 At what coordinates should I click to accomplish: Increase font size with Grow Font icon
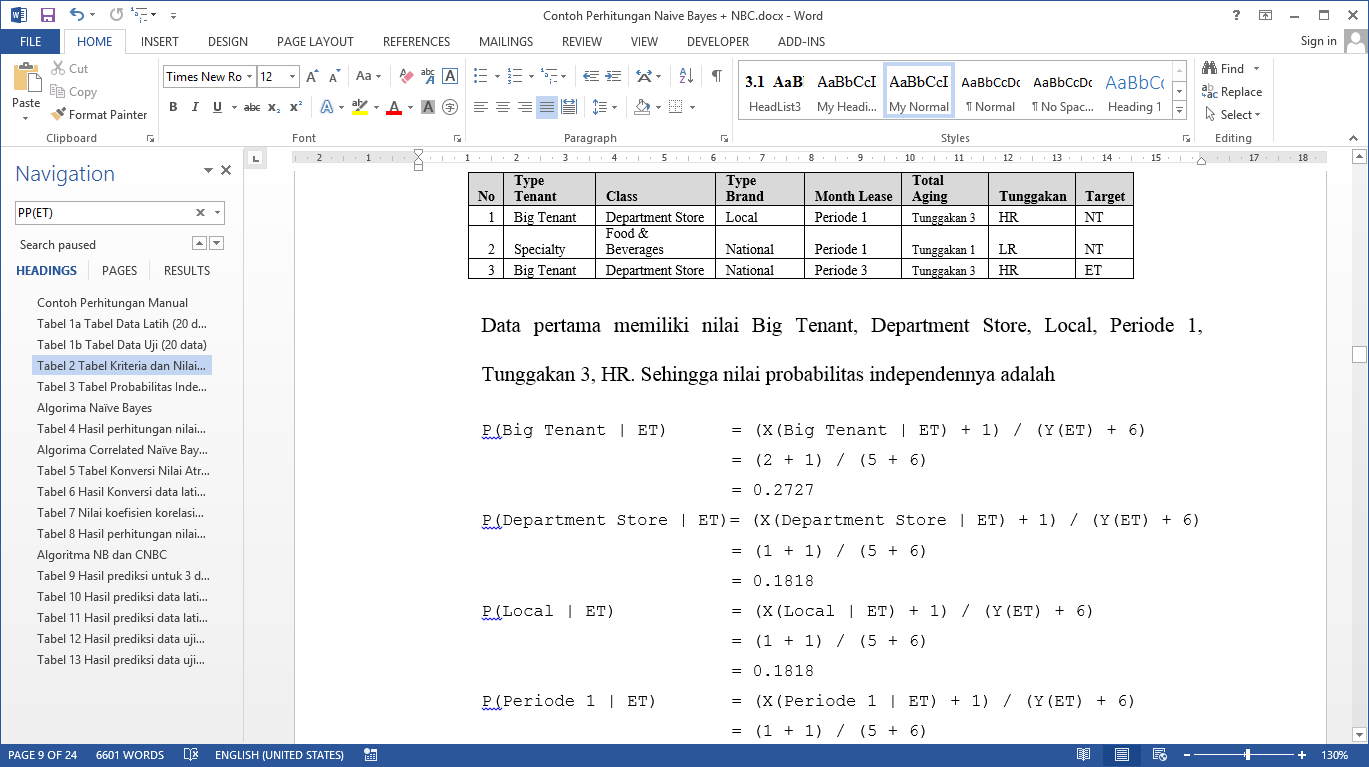[312, 76]
